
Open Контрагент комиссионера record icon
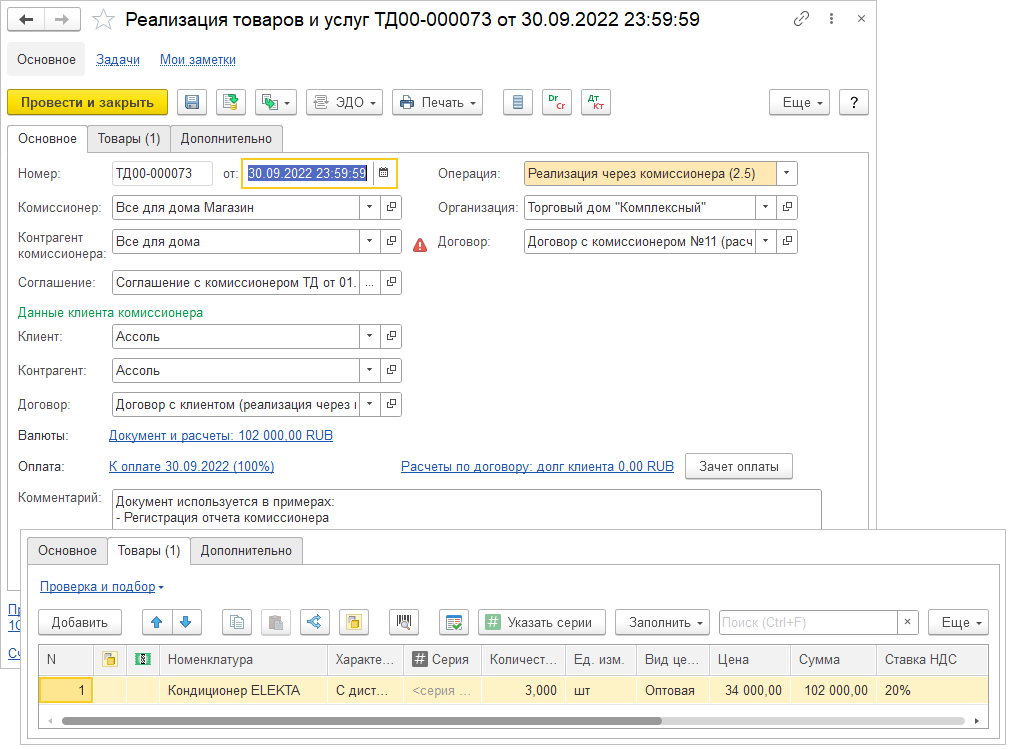pyautogui.click(x=391, y=241)
